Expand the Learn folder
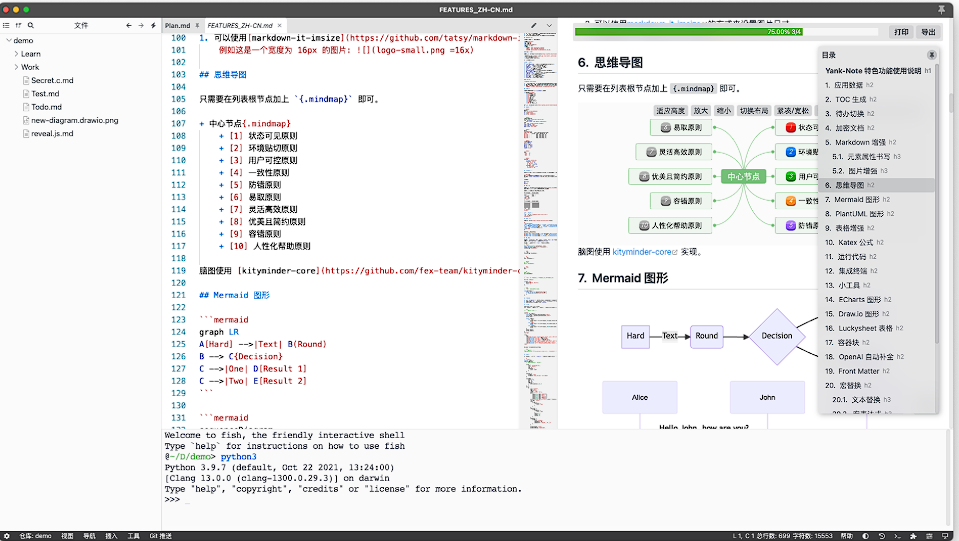The width and height of the screenshot is (959, 541). [x=17, y=54]
